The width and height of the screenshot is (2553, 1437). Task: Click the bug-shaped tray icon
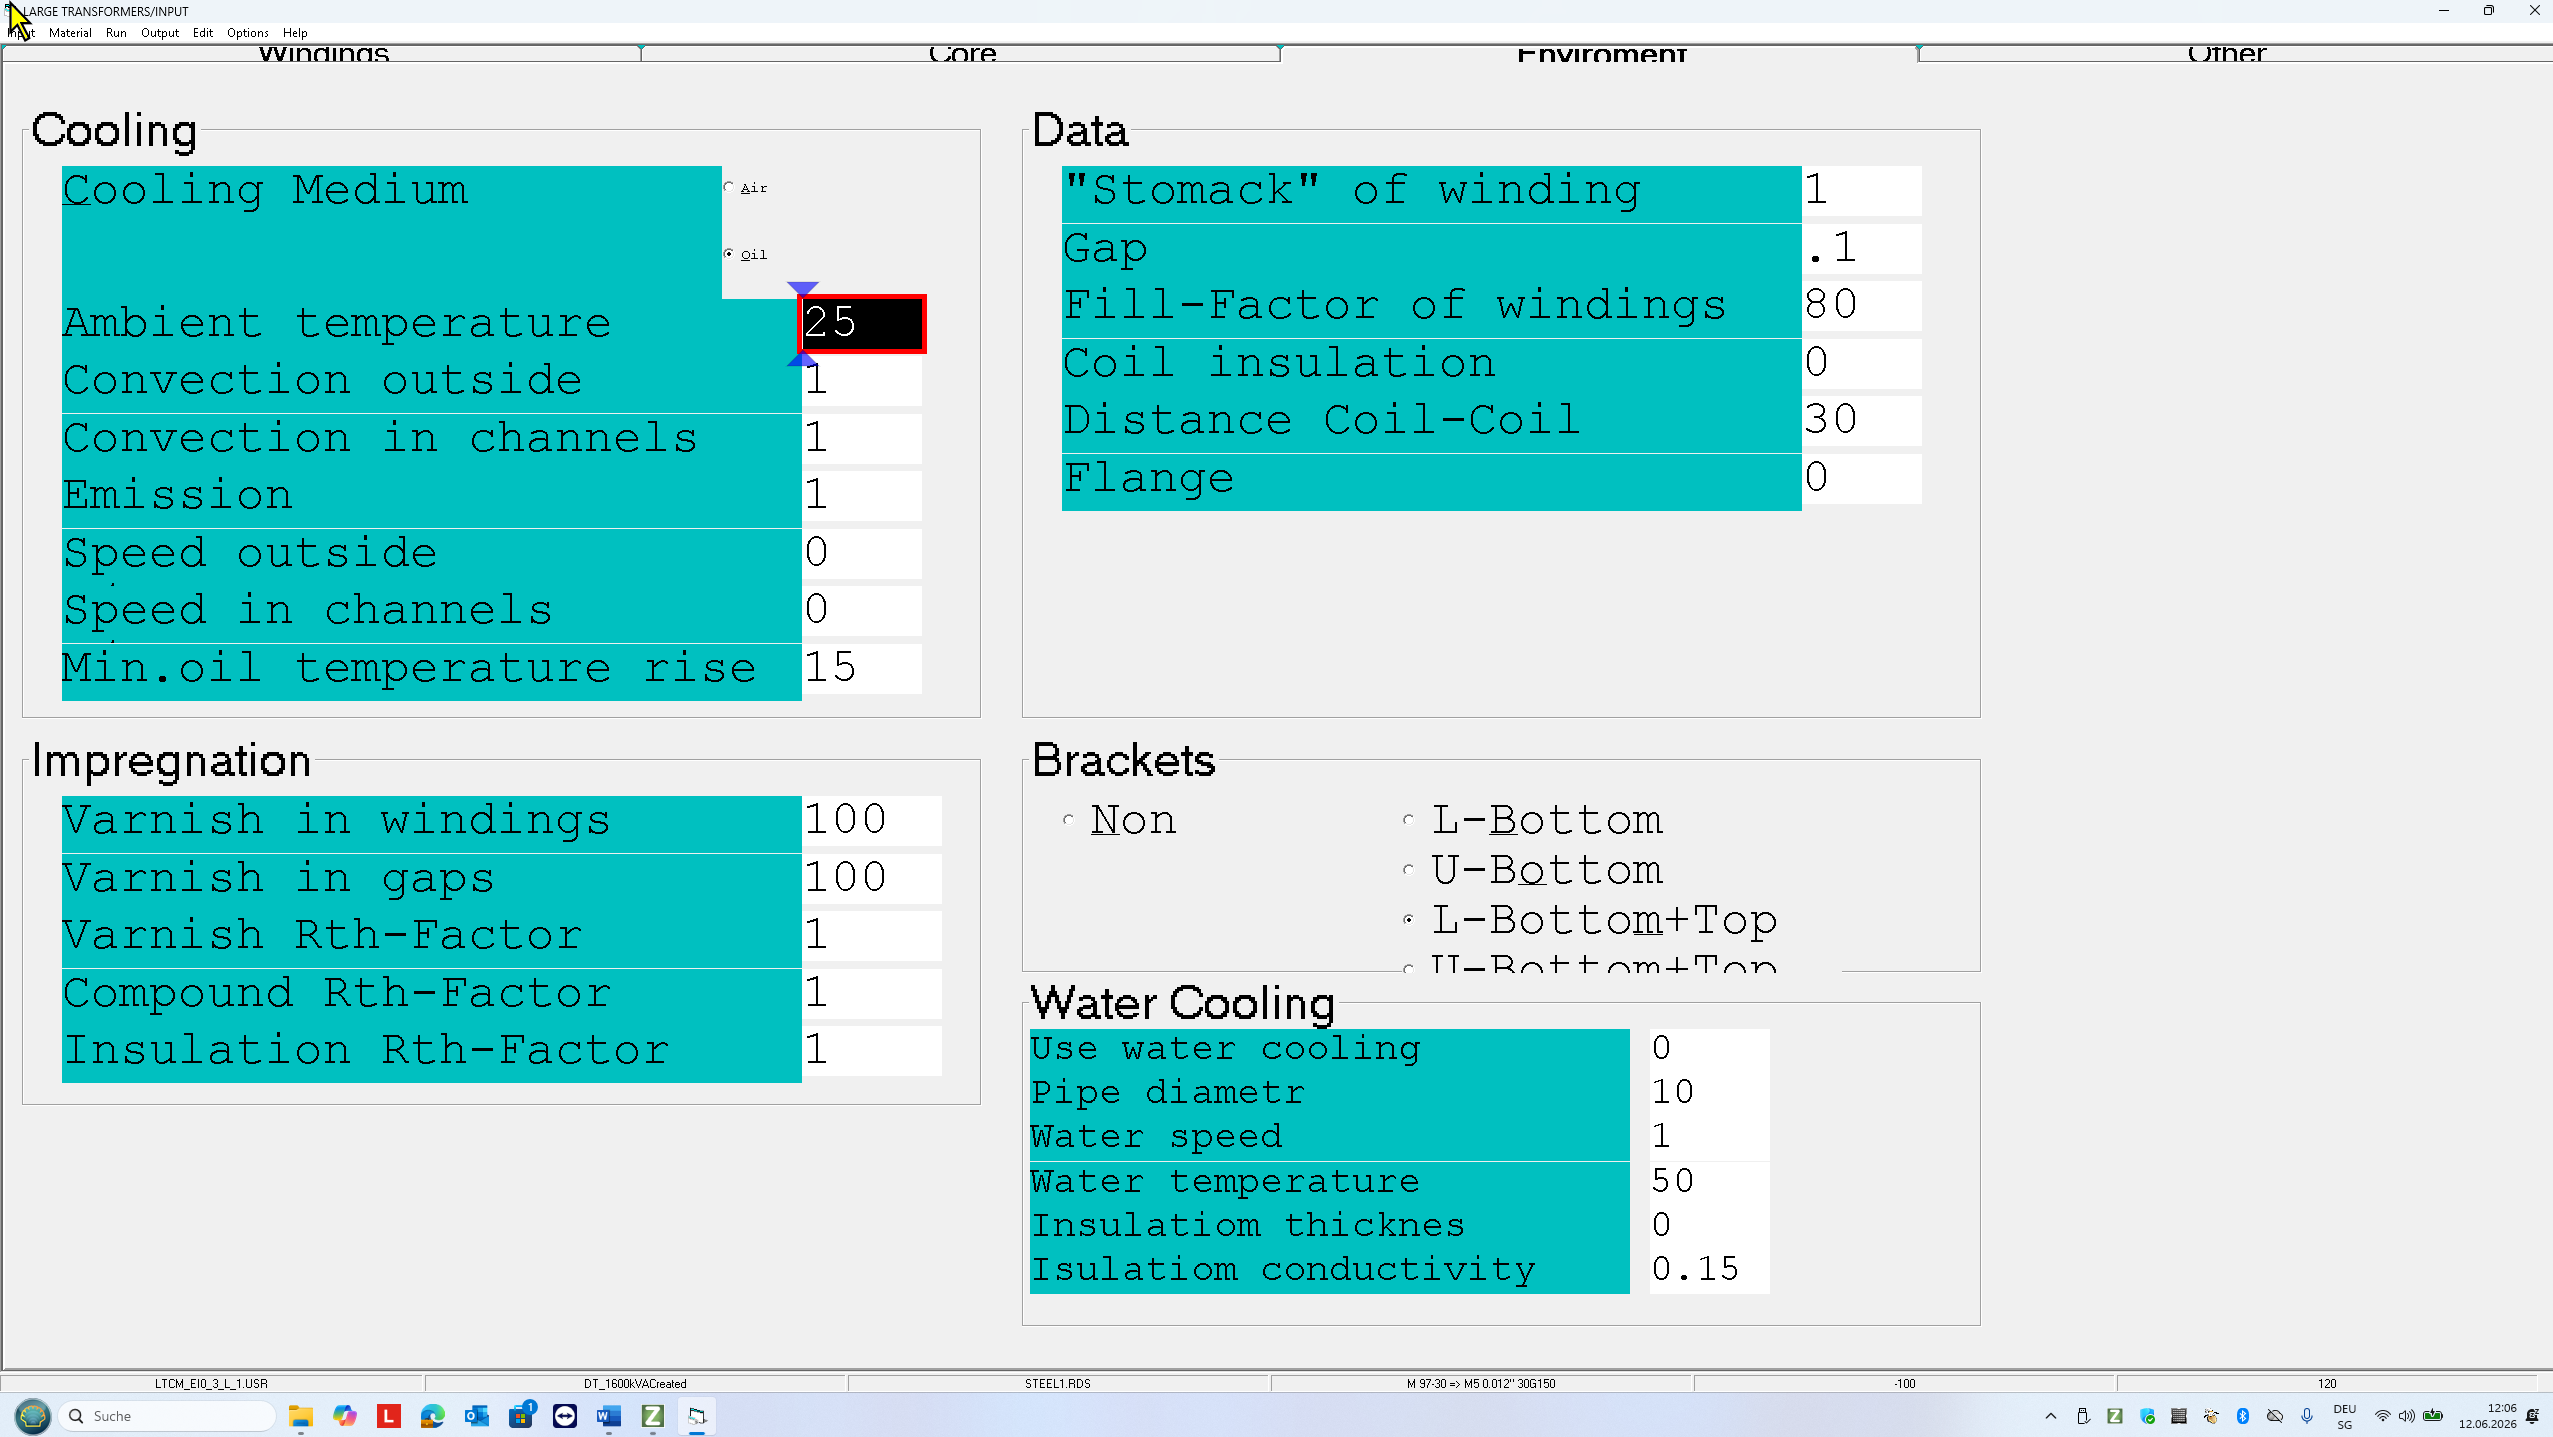click(2211, 1416)
